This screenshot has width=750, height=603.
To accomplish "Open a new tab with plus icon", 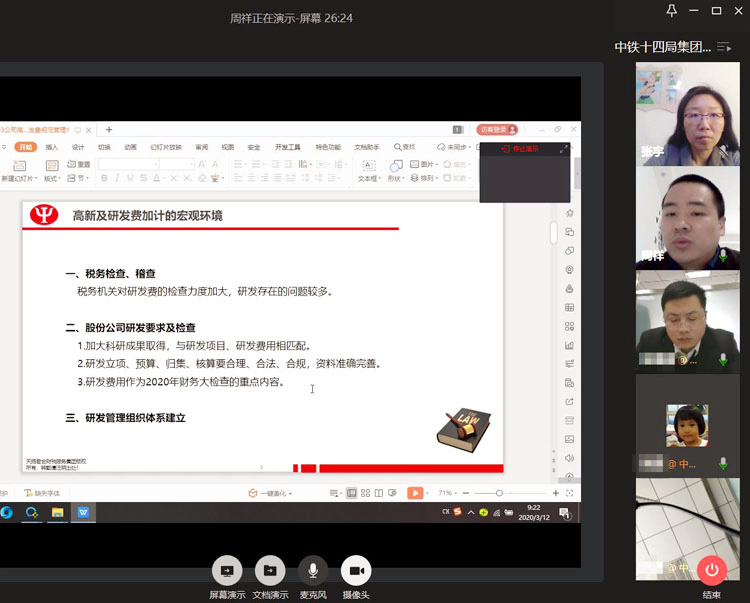I will (109, 129).
